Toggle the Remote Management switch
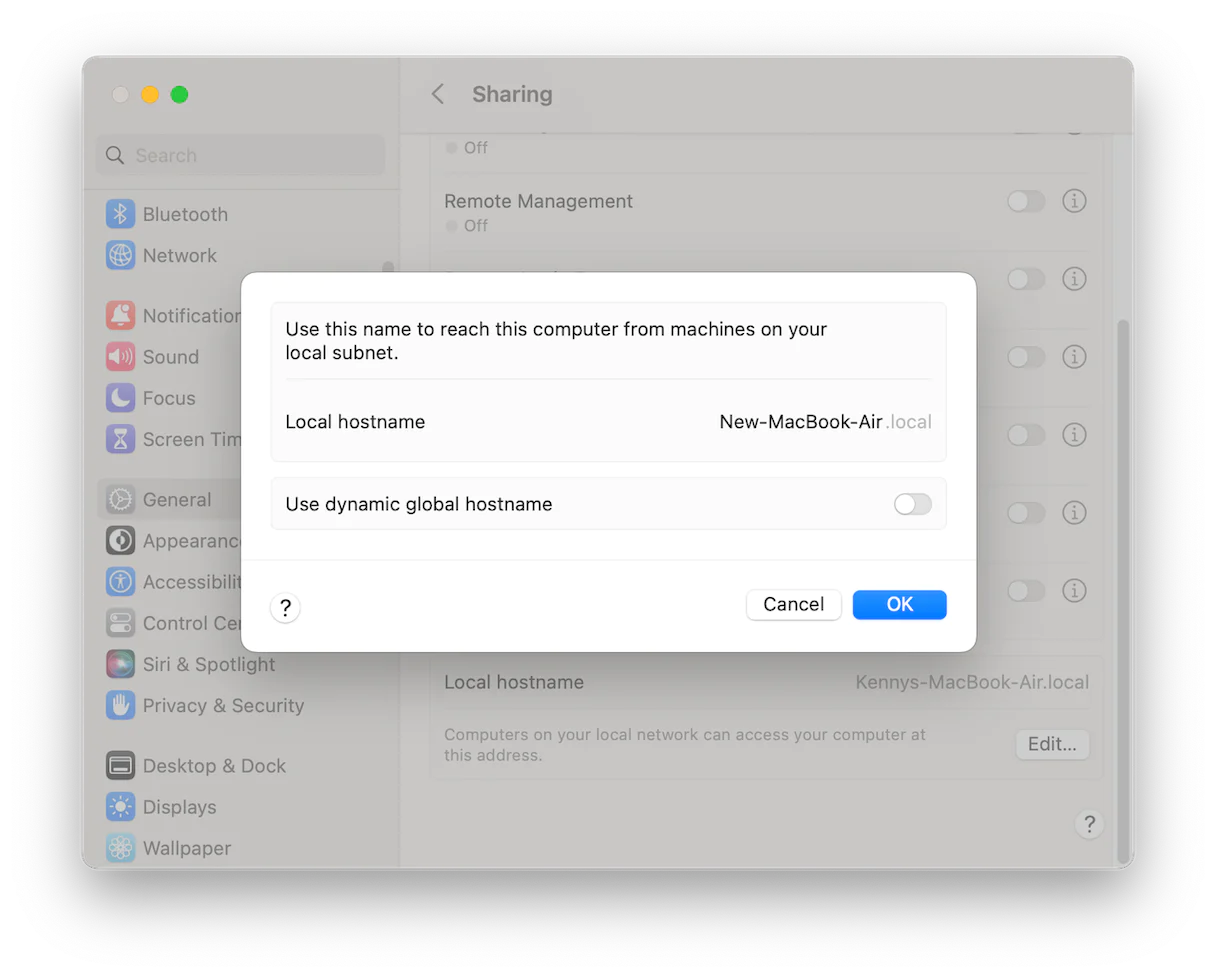Image resolution: width=1216 pixels, height=977 pixels. pos(1026,201)
